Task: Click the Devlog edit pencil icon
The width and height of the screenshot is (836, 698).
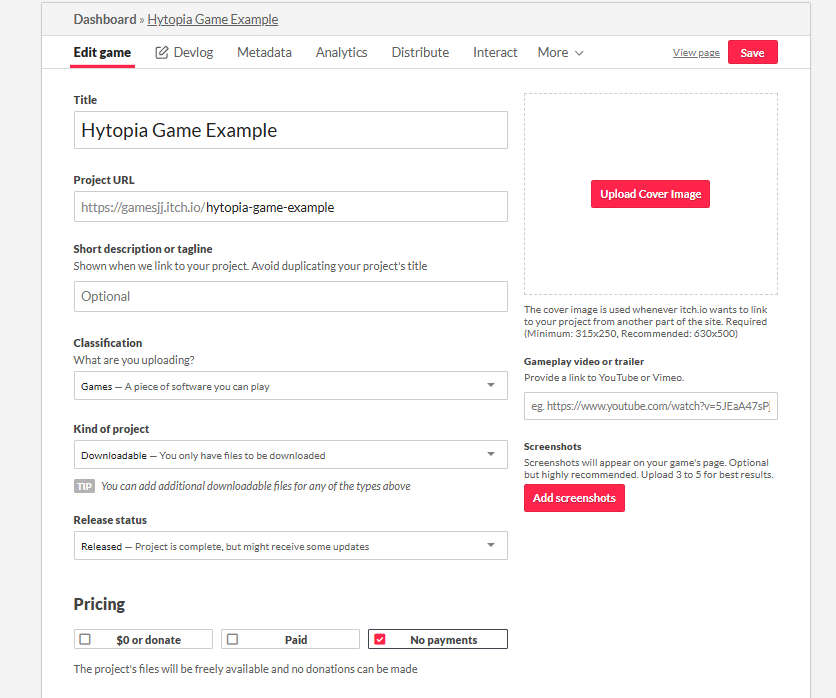Action: coord(162,53)
